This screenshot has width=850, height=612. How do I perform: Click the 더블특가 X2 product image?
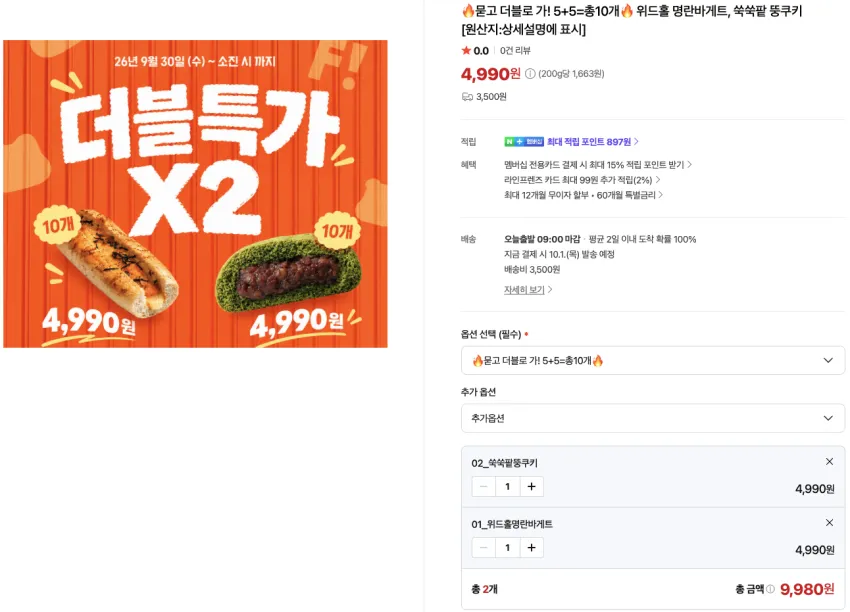(x=195, y=194)
